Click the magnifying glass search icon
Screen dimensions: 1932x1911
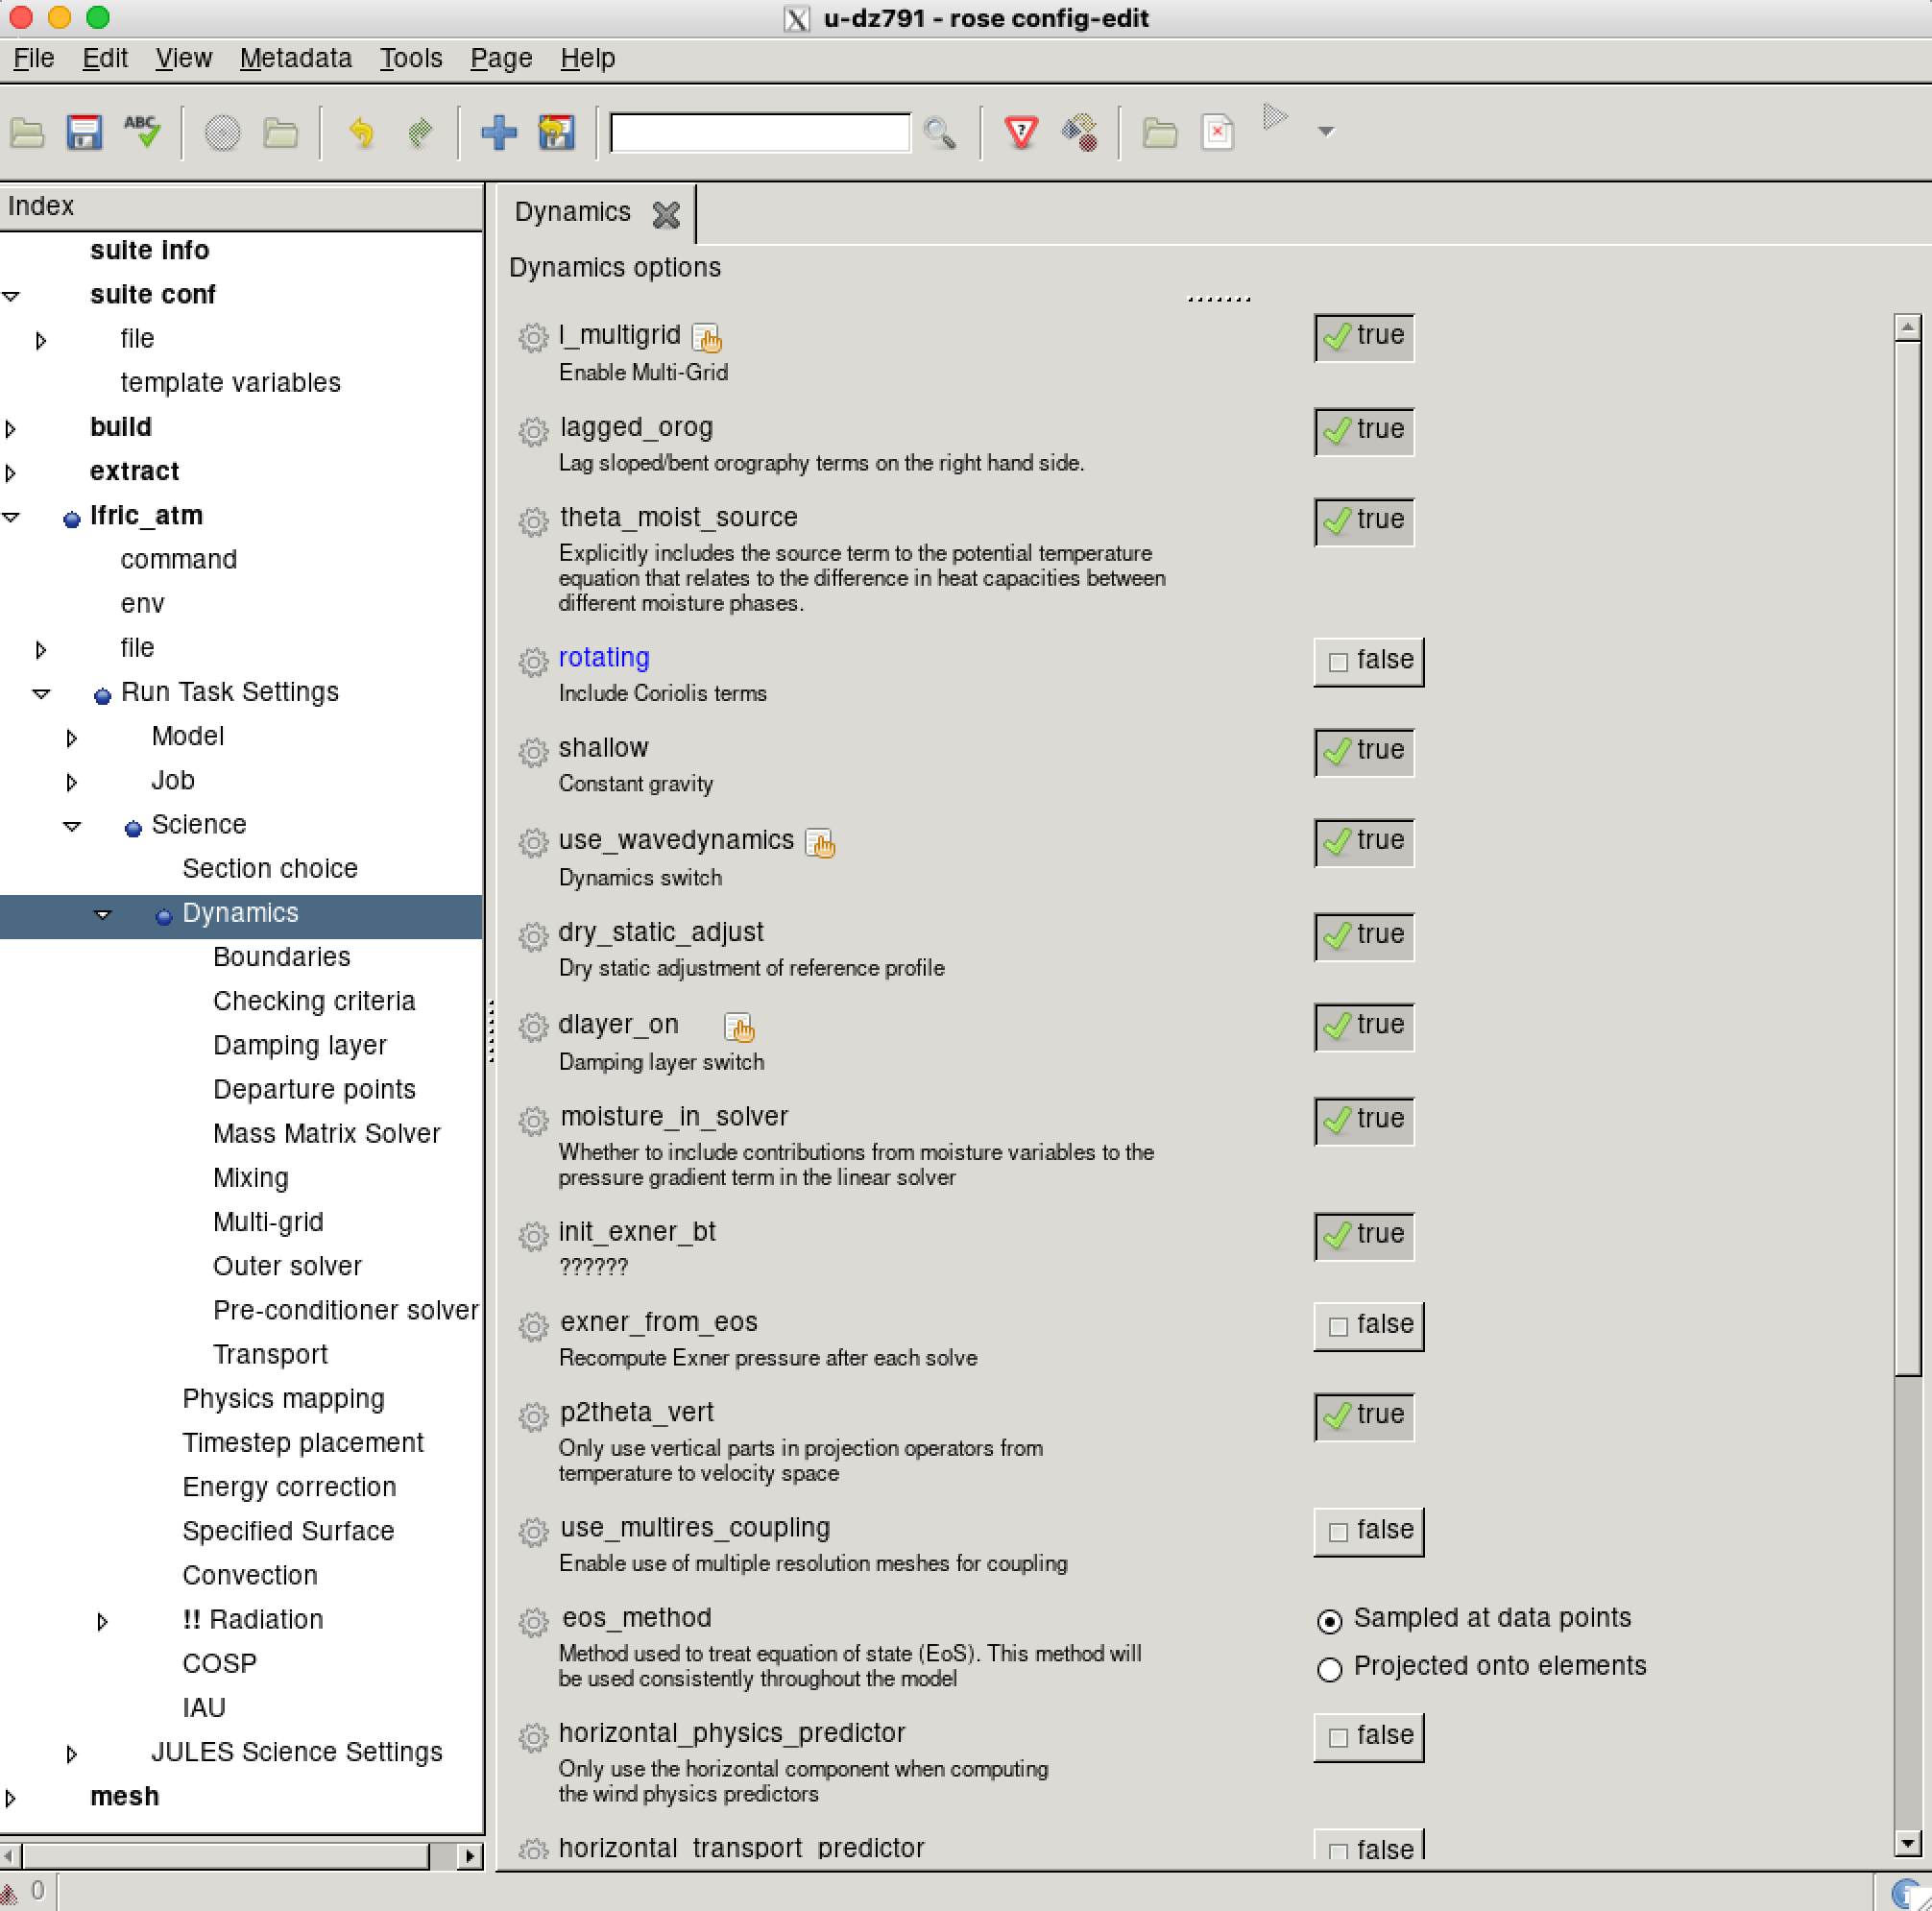point(939,132)
